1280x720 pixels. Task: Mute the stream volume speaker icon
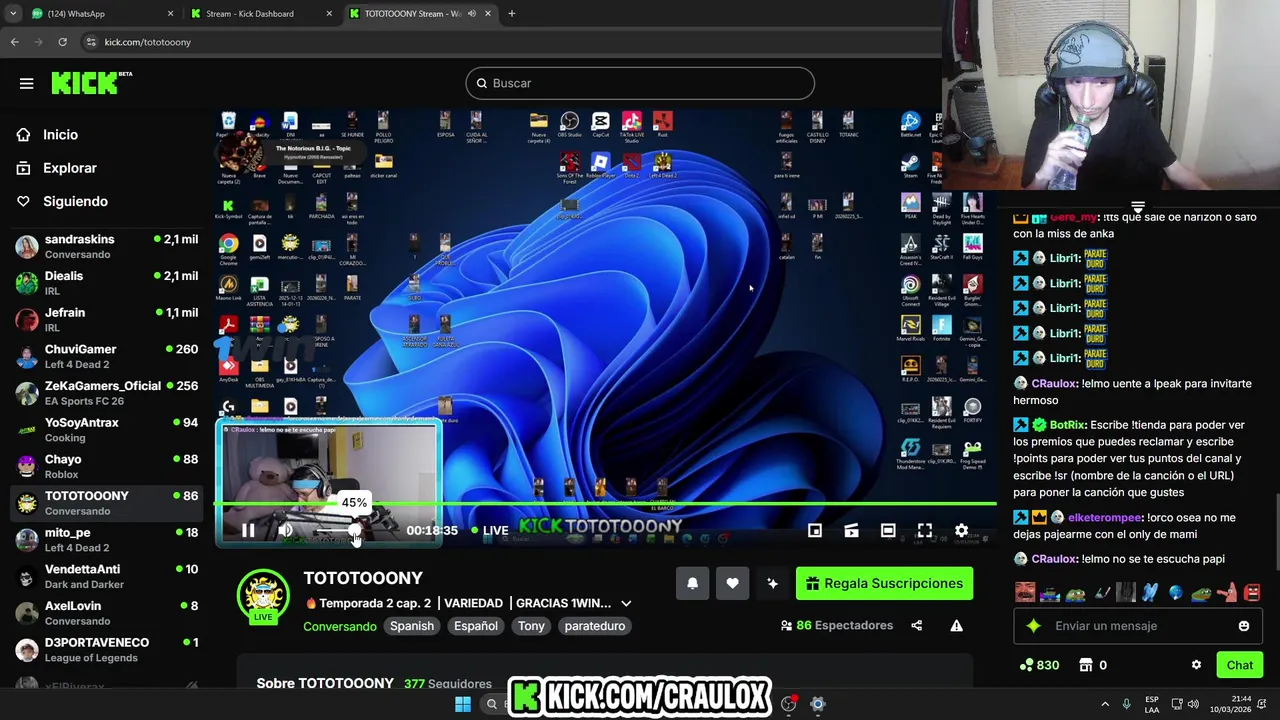[x=285, y=531]
